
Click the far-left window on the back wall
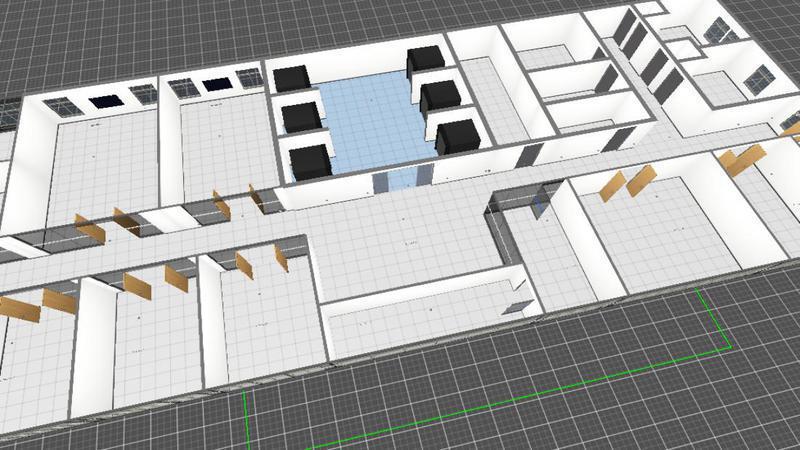tap(62, 105)
